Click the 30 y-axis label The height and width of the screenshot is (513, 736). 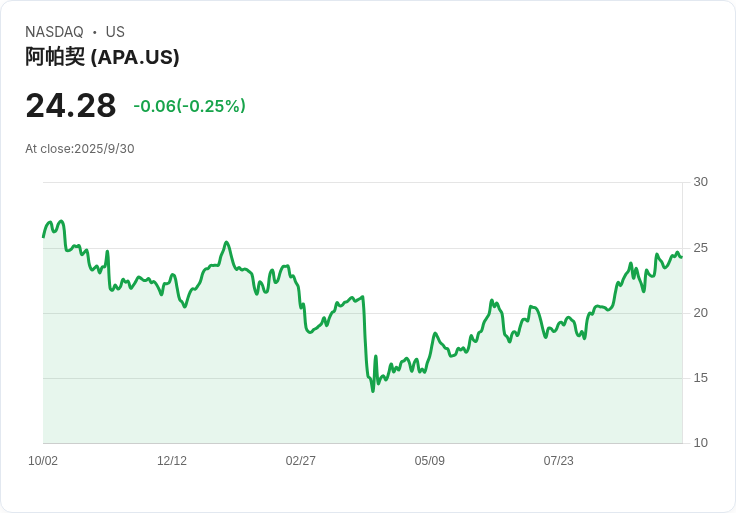701,182
